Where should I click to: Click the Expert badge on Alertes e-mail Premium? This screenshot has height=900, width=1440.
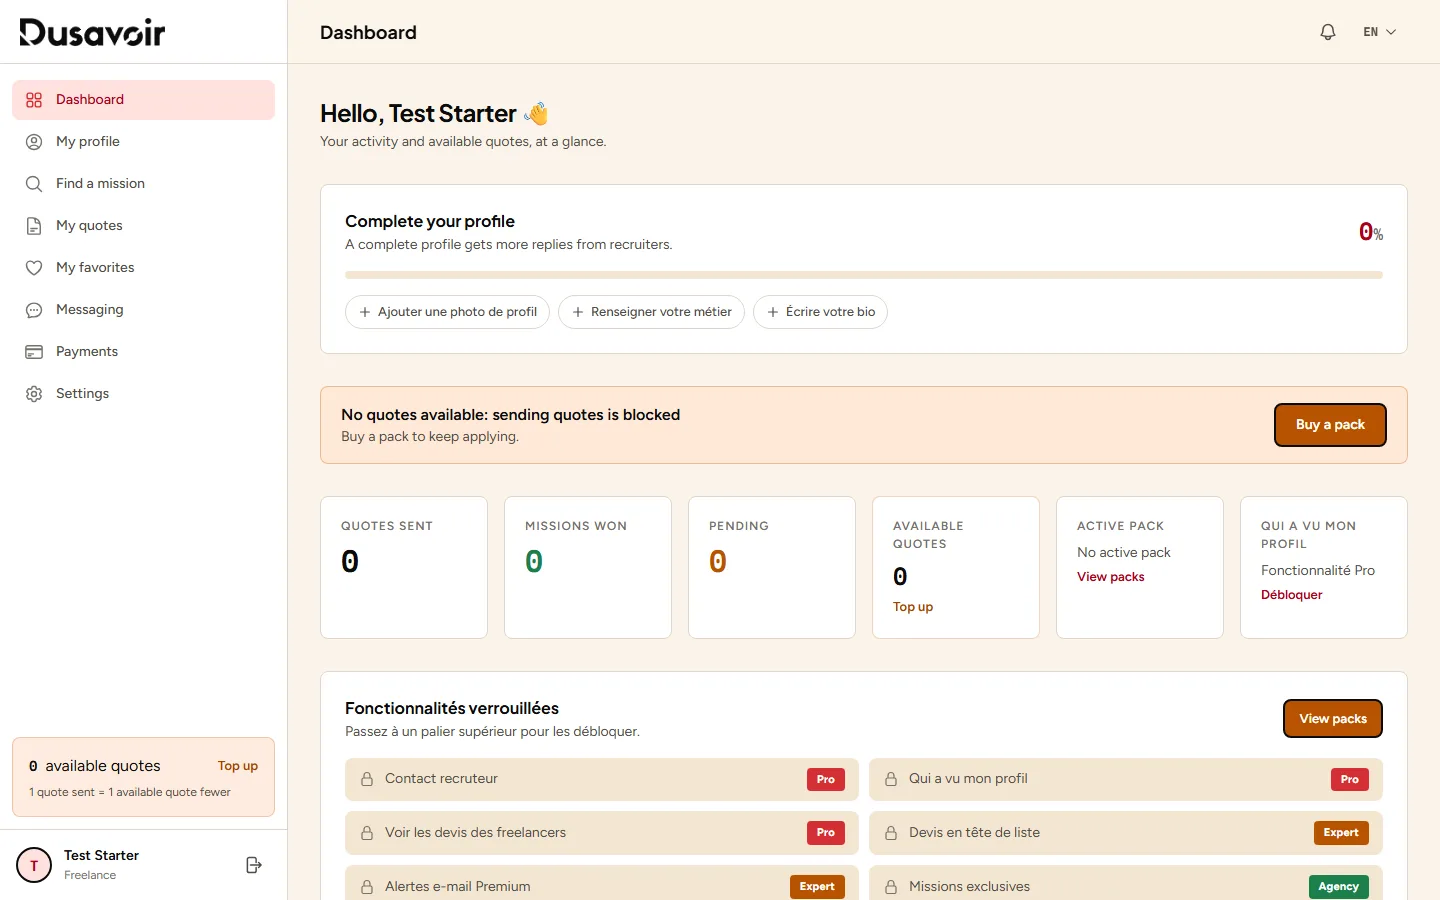[817, 887]
